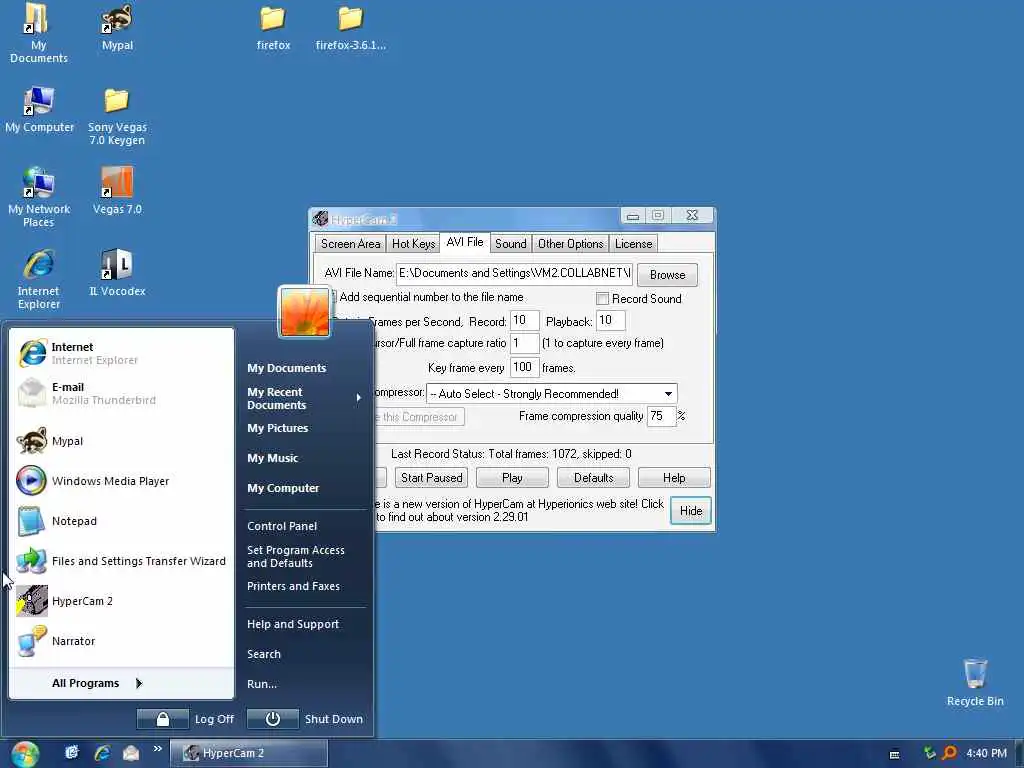Click the Shut Down power button
Screen dimensions: 1024x768
(x=273, y=719)
